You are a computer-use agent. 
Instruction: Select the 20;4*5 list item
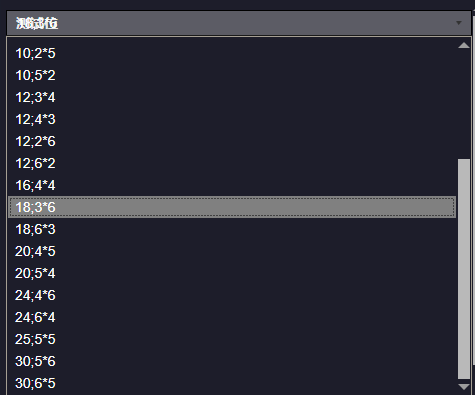[232, 251]
